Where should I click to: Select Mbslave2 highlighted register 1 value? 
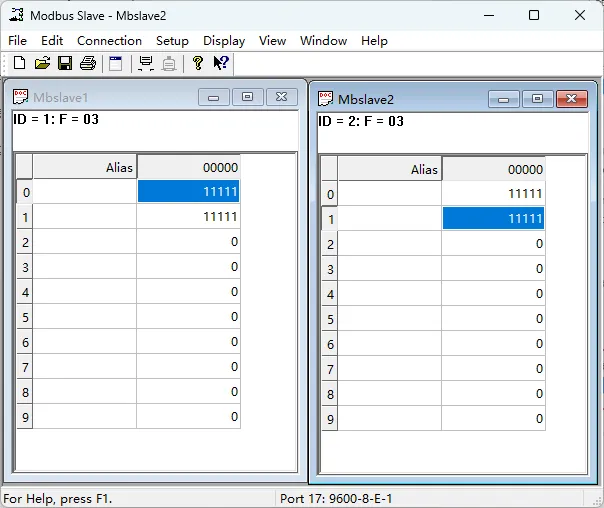(493, 218)
